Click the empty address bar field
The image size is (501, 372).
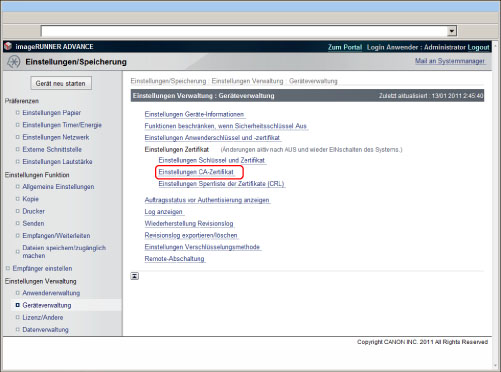244,31
